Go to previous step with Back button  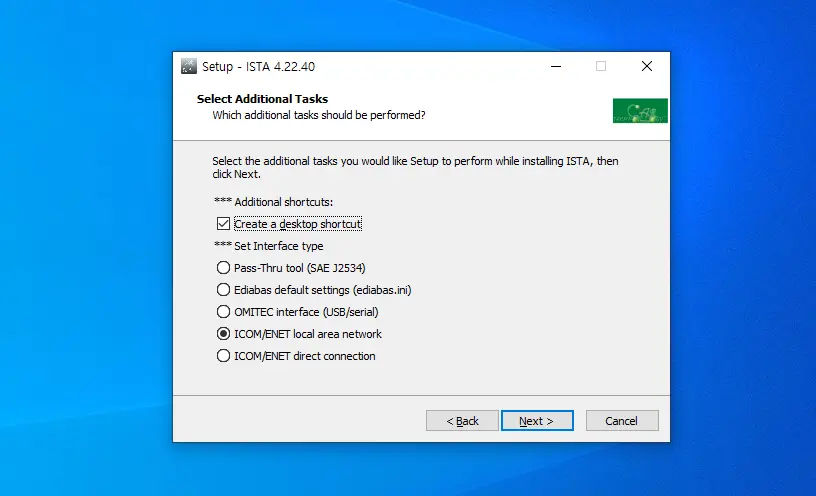[x=462, y=421]
